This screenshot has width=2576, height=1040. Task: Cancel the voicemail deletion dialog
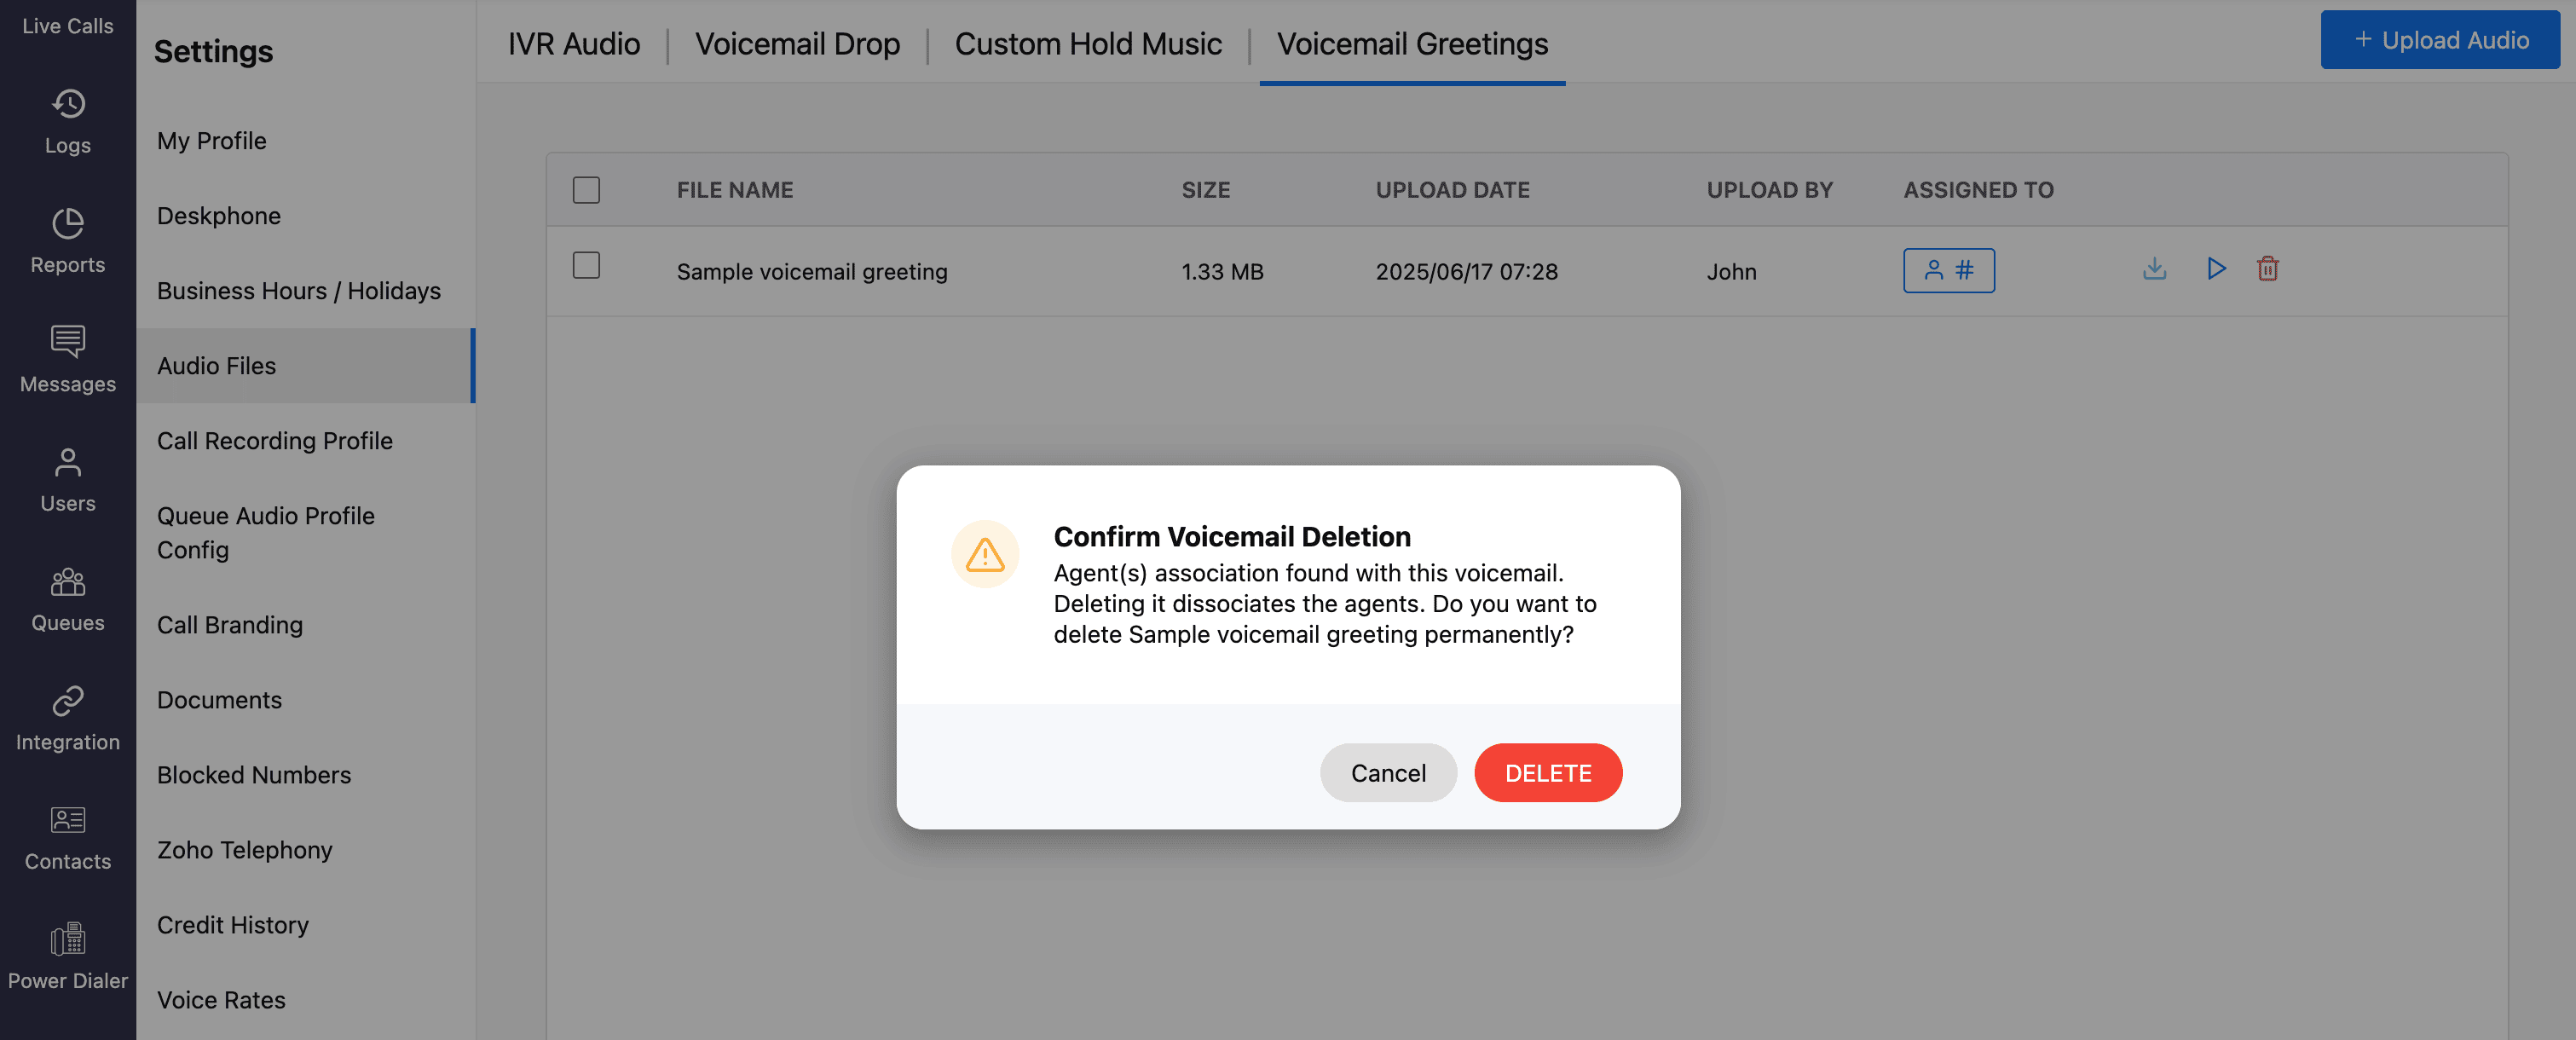pos(1387,773)
